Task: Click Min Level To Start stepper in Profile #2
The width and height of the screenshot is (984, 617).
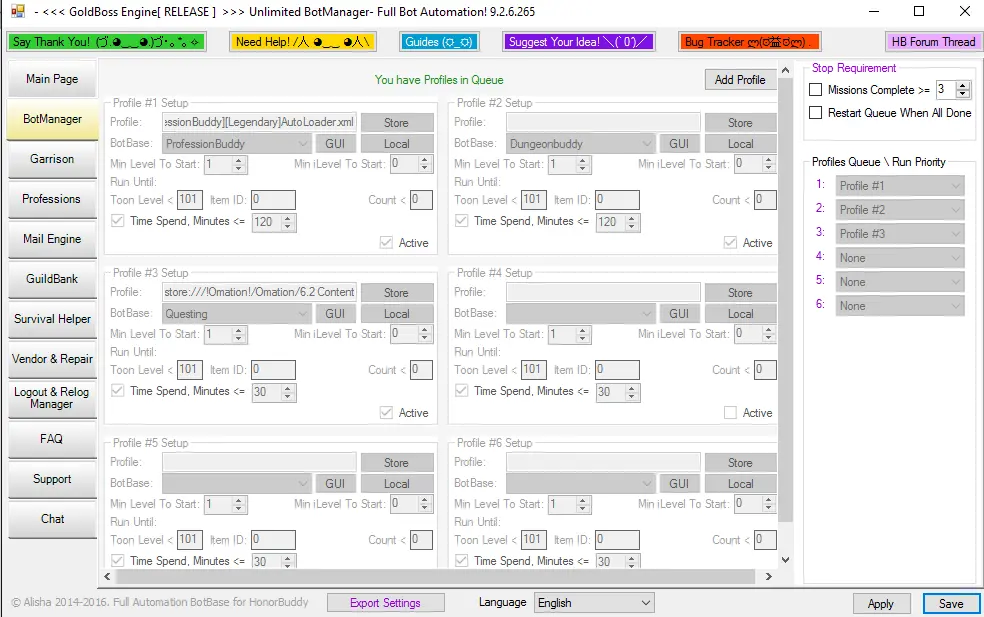Action: 583,164
